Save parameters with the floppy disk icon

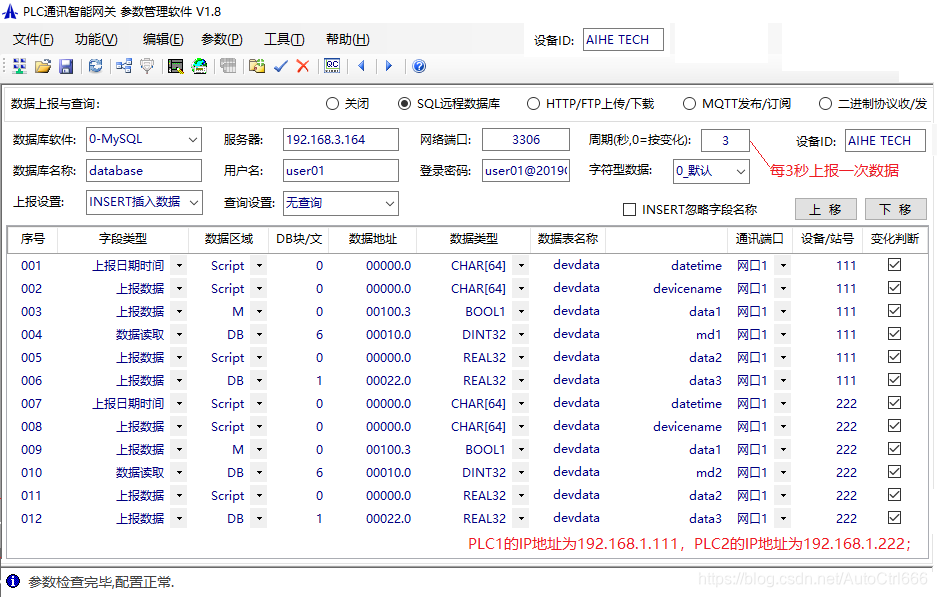pos(66,66)
